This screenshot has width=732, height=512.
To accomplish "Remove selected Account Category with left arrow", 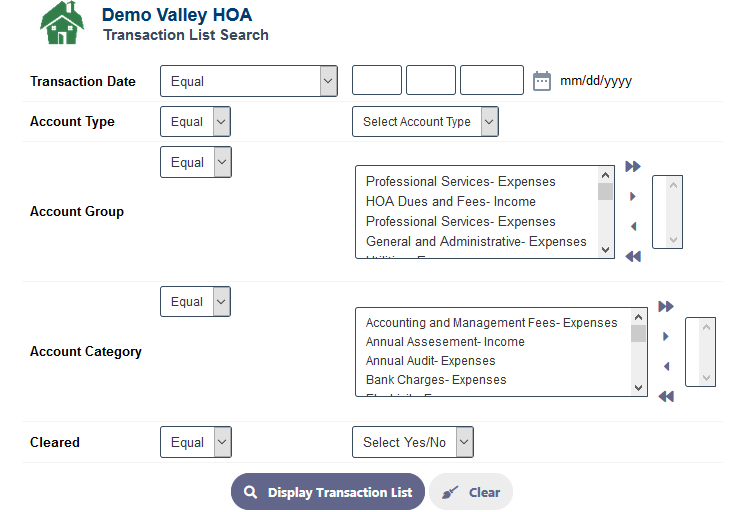I will [x=666, y=366].
